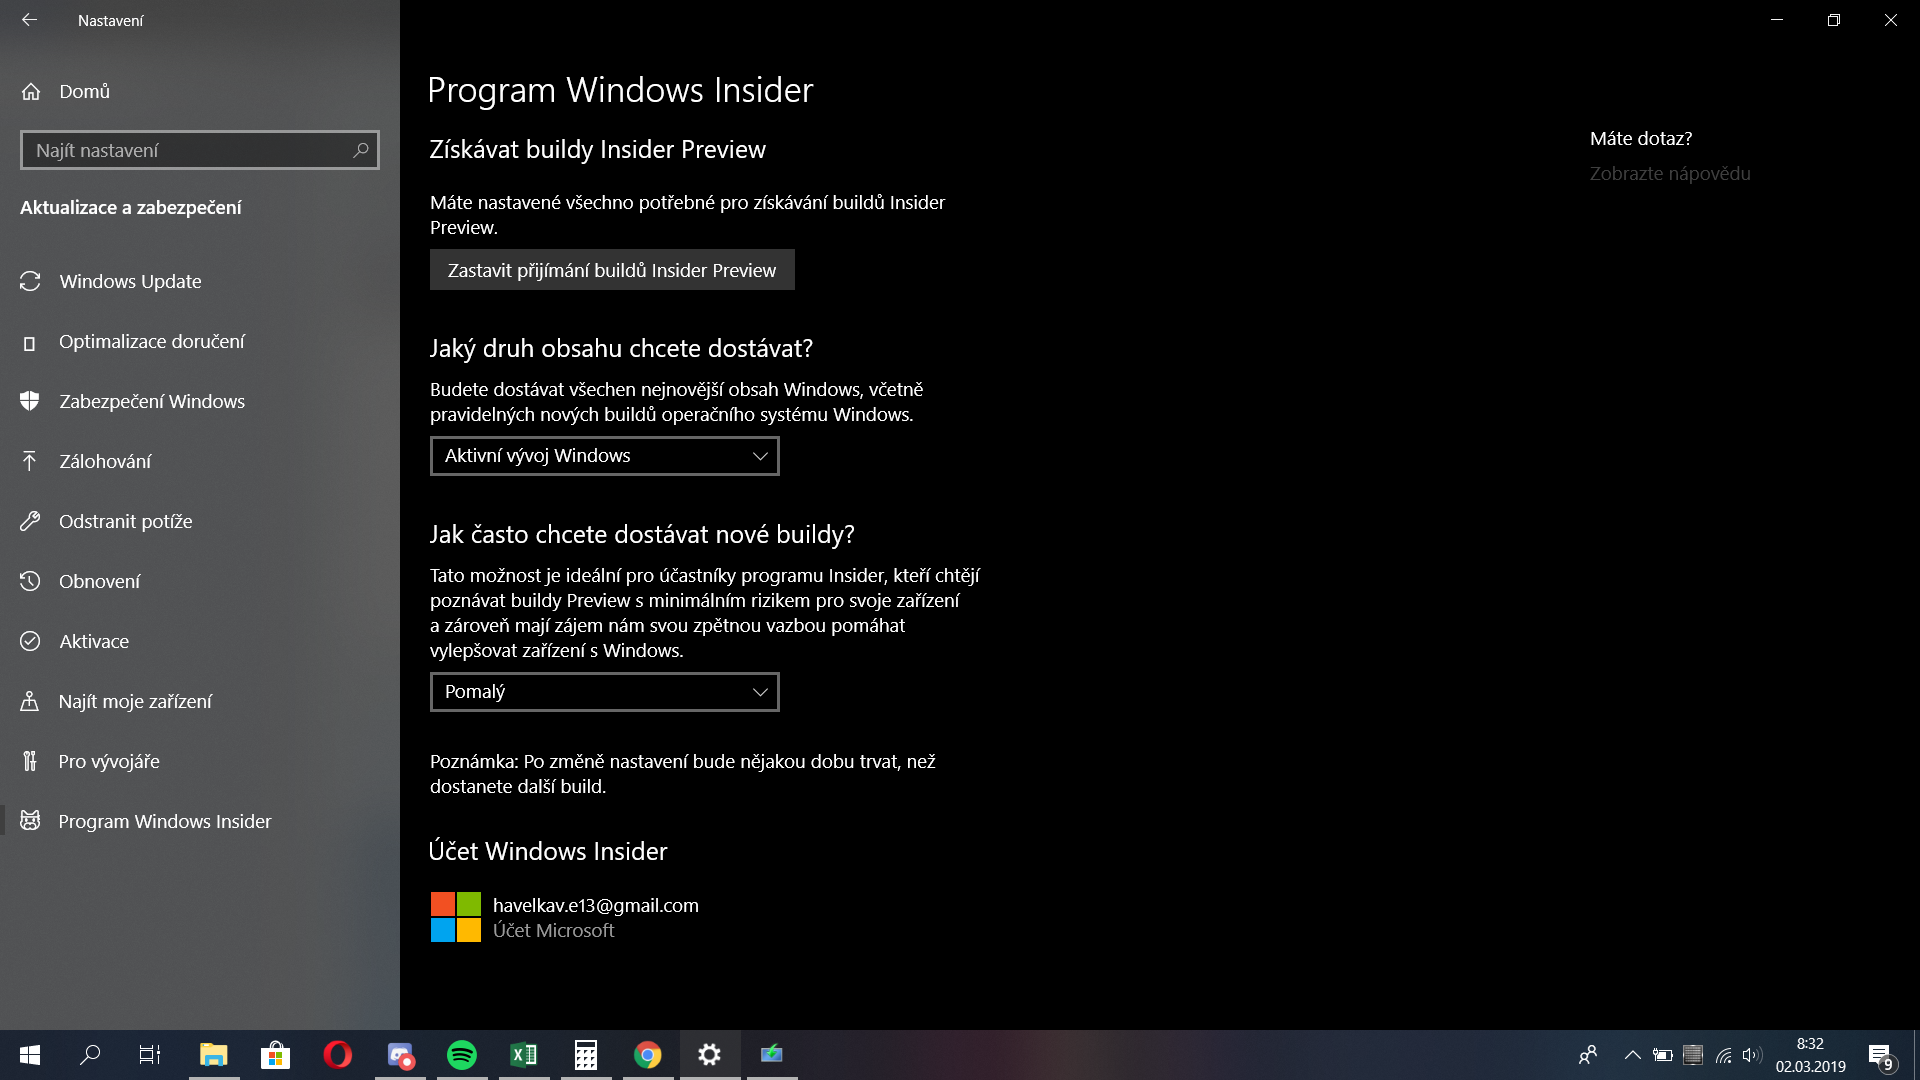Open the Domů home page
This screenshot has width=1920, height=1080.
(84, 91)
